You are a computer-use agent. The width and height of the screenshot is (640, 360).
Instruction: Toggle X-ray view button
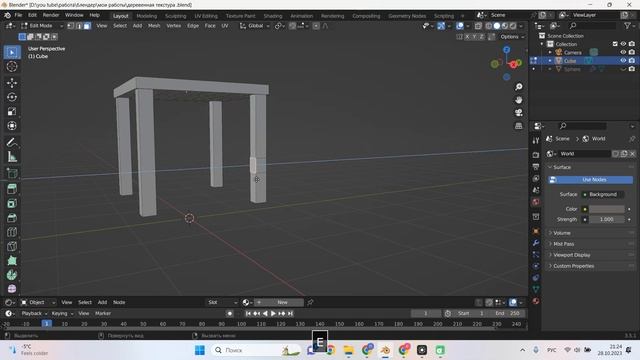(x=478, y=26)
